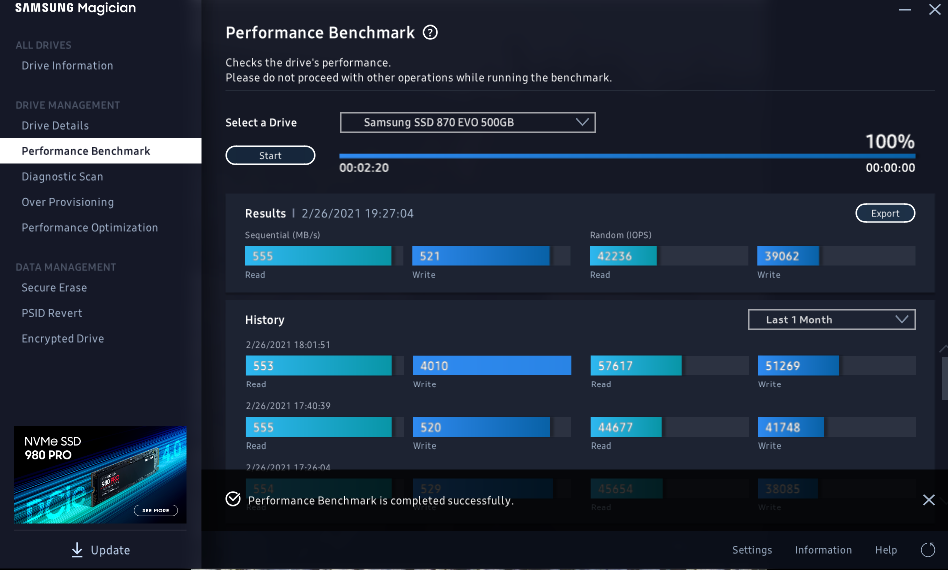Minimize the Samsung Magician window
Image resolution: width=948 pixels, height=570 pixels.
coord(906,9)
